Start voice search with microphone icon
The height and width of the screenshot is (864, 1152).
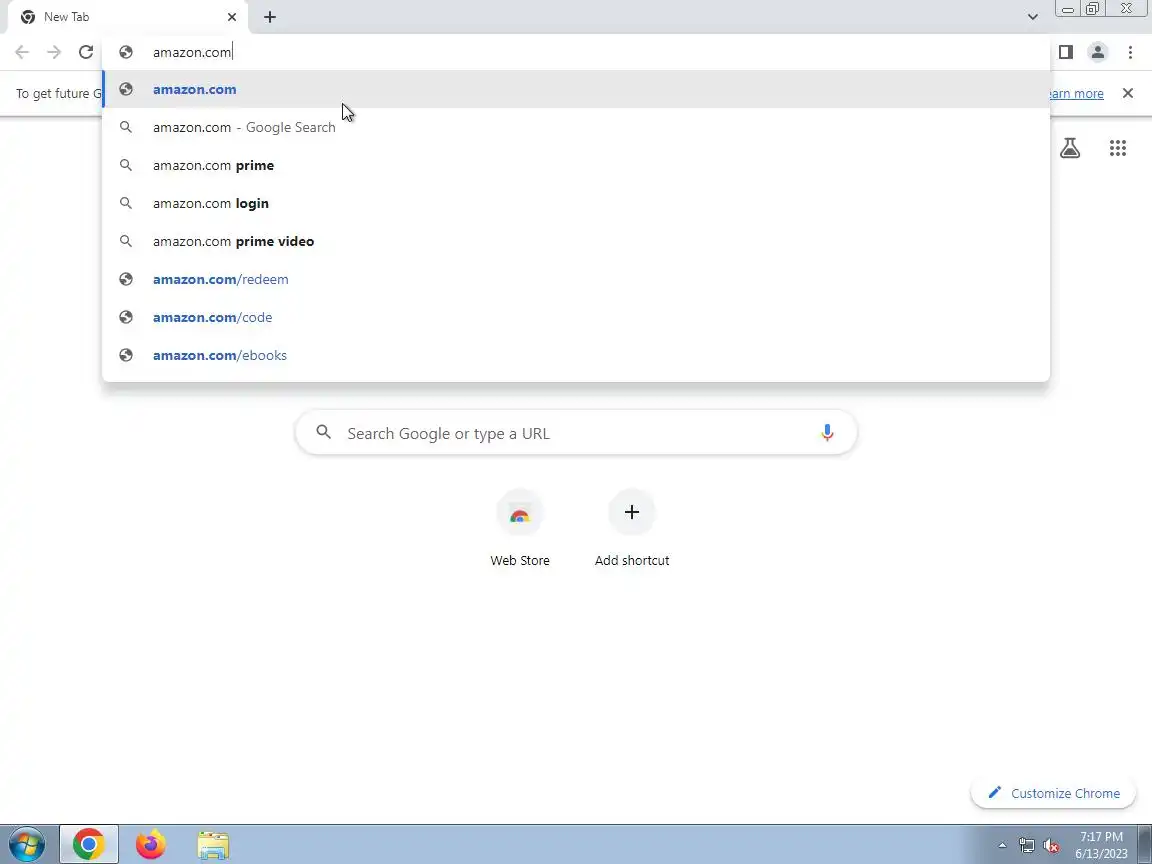pos(827,433)
